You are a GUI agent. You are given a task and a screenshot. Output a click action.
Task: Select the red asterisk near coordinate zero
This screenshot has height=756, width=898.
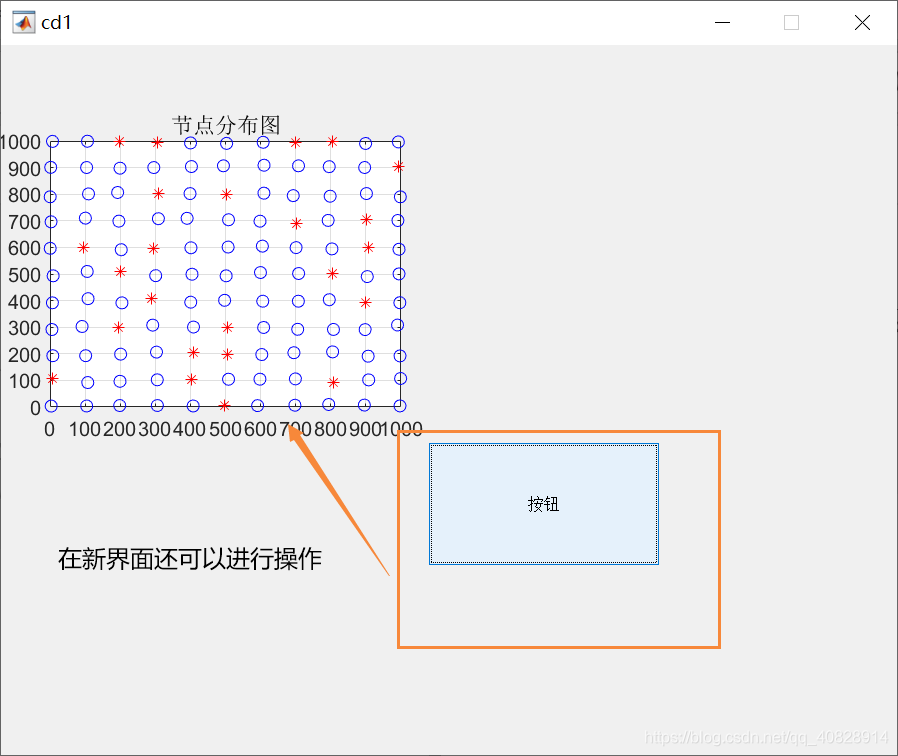pyautogui.click(x=50, y=380)
